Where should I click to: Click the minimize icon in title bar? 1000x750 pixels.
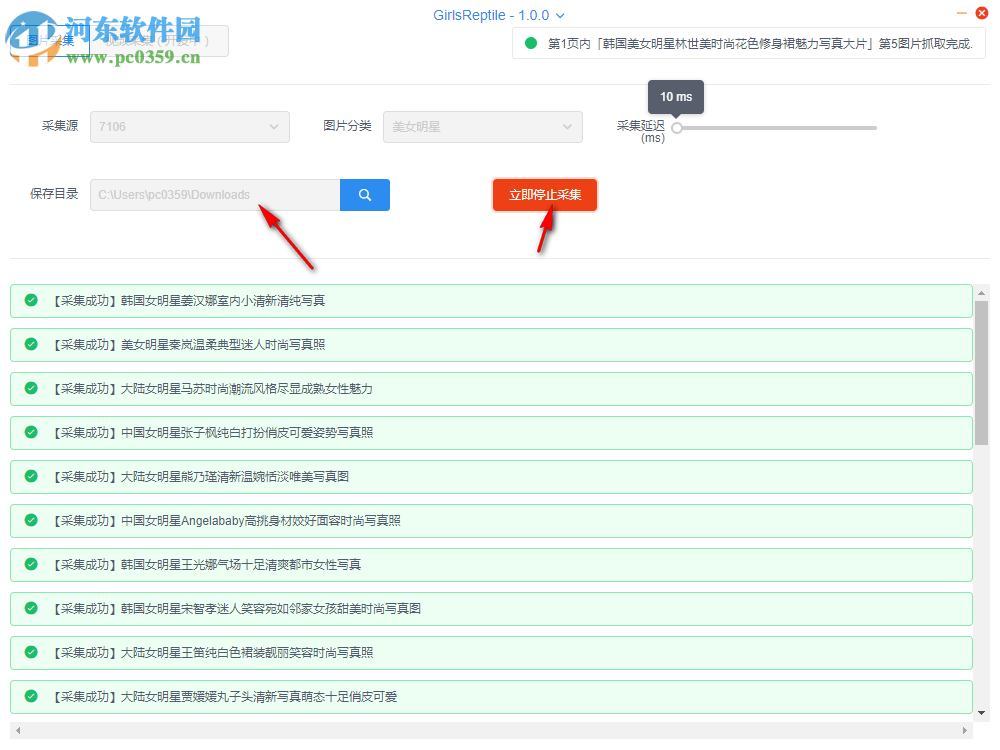(961, 13)
